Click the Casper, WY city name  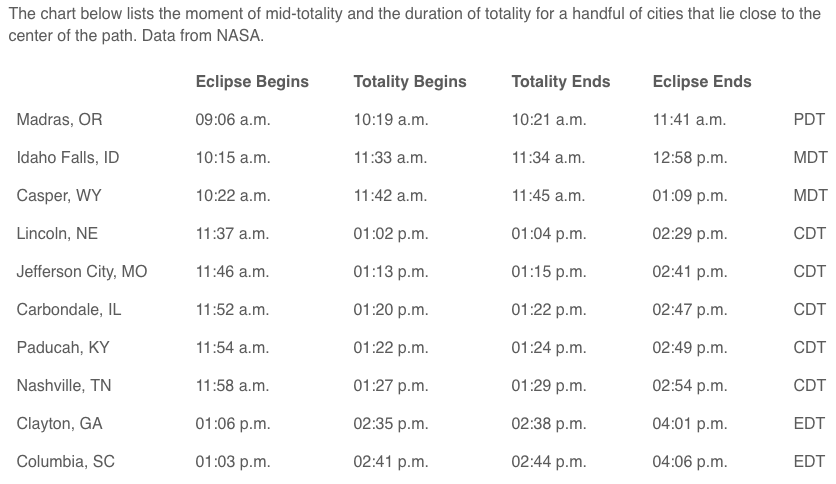point(59,196)
